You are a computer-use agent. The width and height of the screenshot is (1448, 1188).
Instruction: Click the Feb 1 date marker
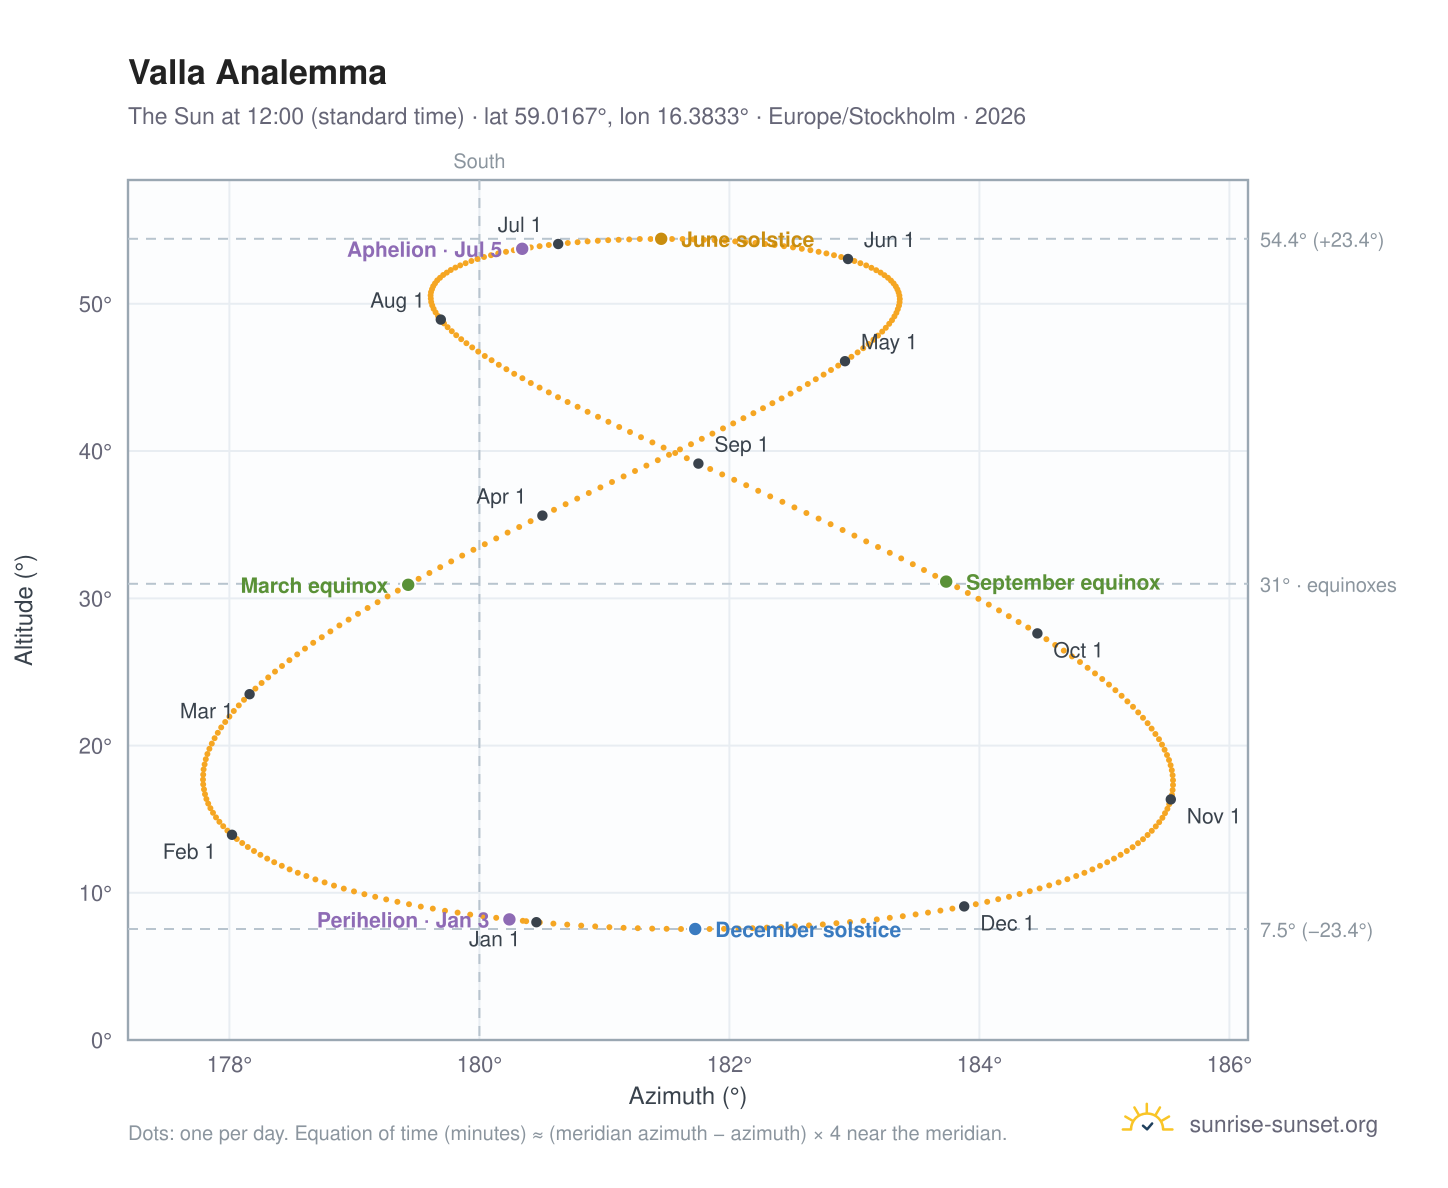point(232,835)
